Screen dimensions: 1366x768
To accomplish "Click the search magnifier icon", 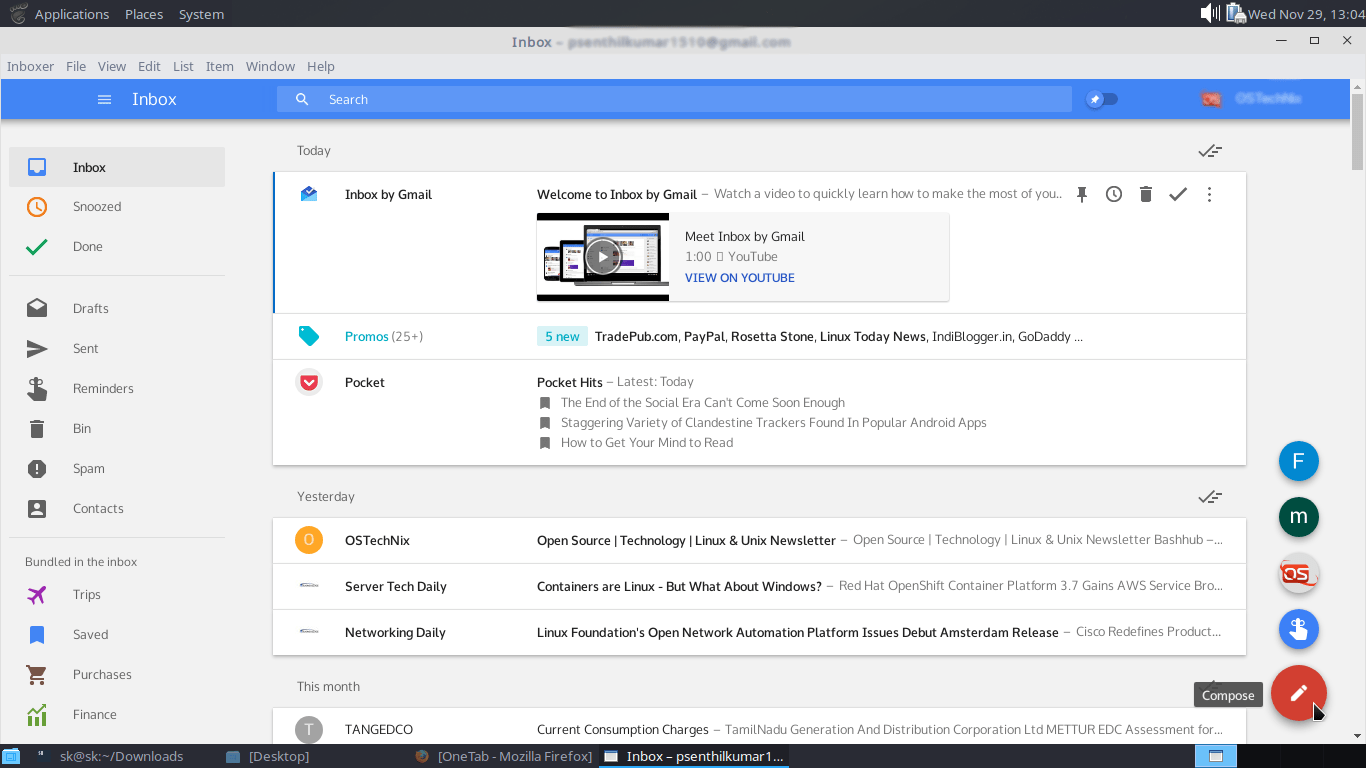I will tap(302, 99).
